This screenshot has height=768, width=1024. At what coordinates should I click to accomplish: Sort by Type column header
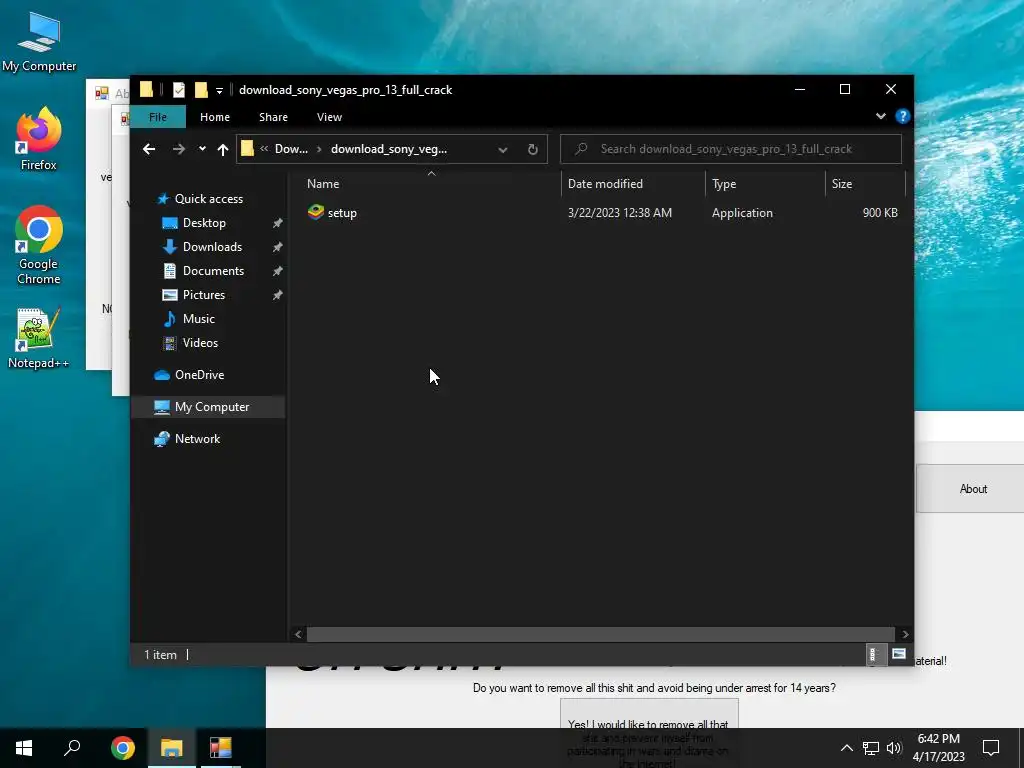(x=765, y=184)
